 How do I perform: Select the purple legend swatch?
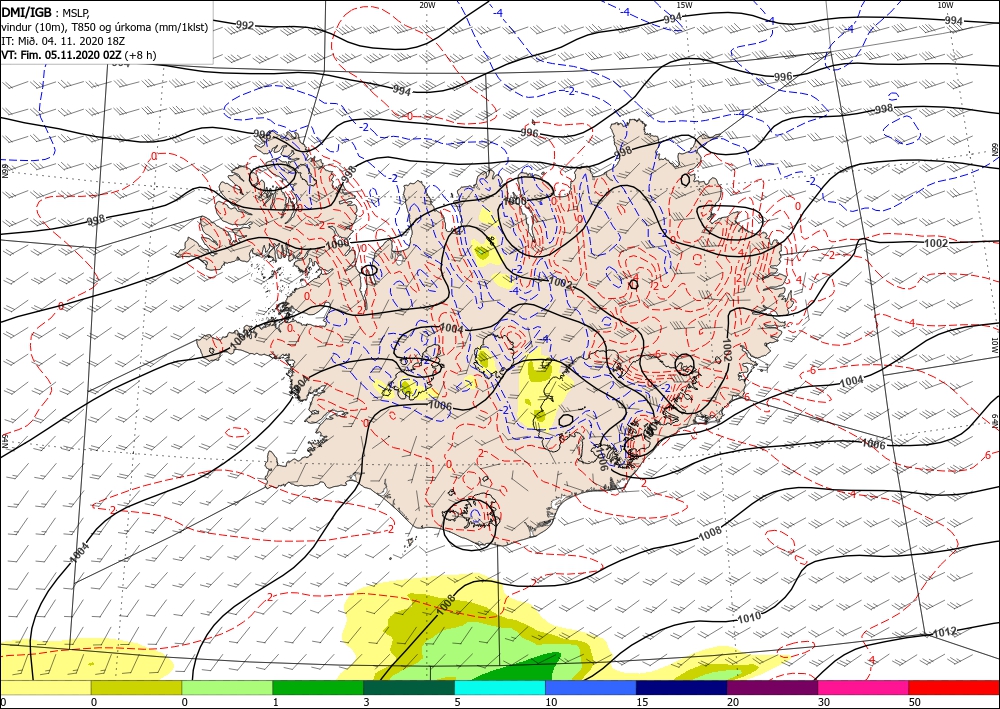coord(772,687)
